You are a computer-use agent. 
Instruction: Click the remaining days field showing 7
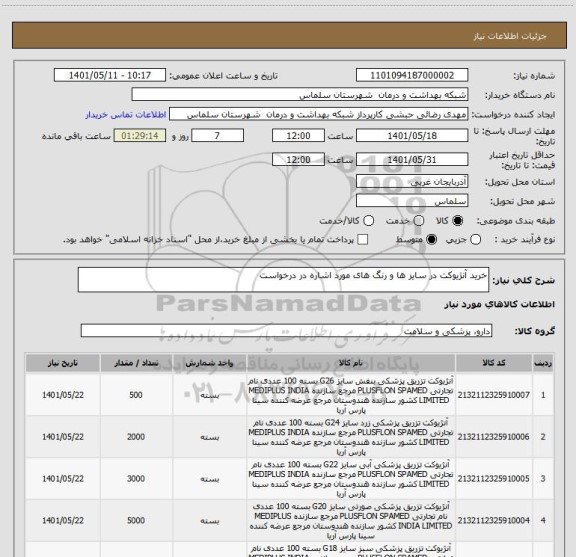point(217,136)
